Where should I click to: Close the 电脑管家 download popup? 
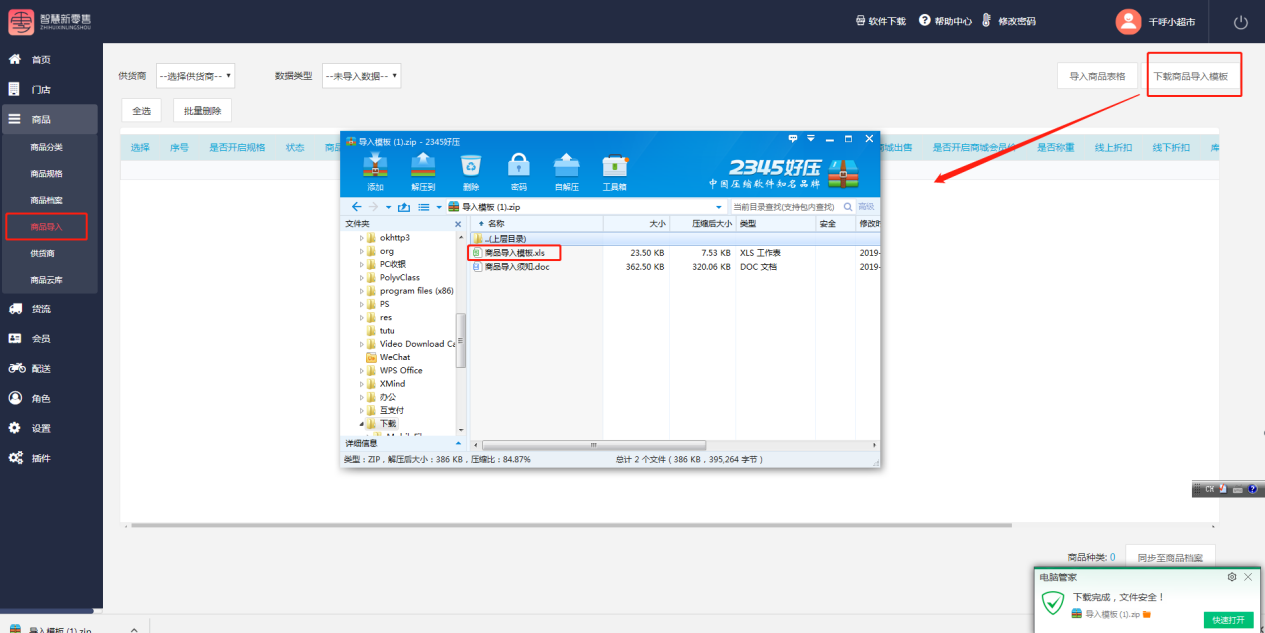[1248, 577]
